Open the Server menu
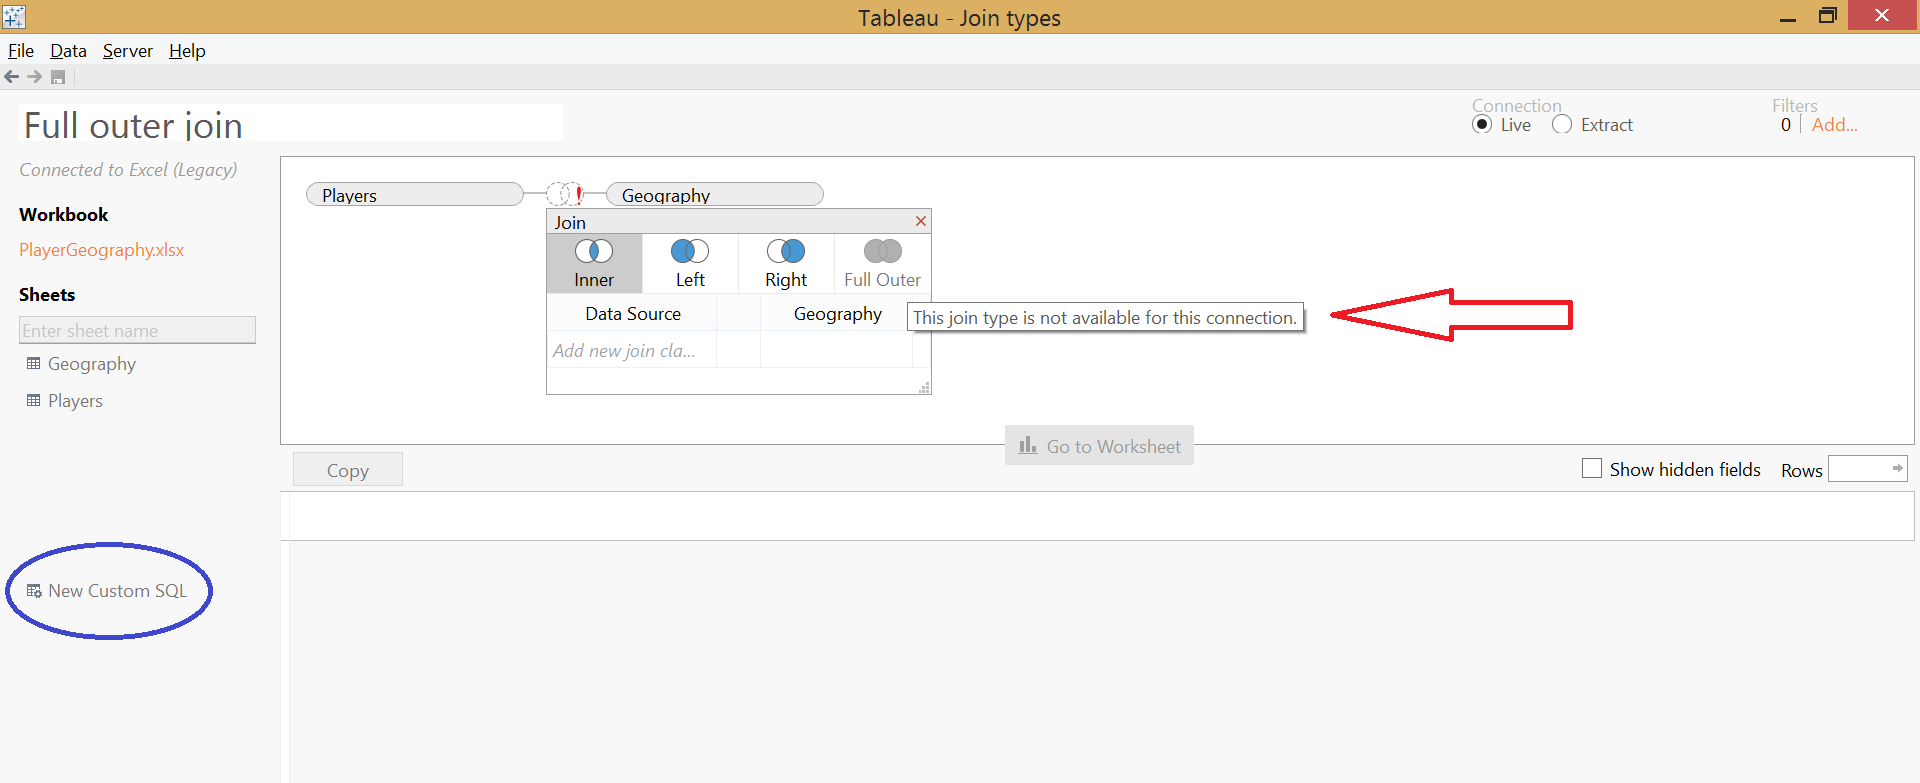1920x783 pixels. 128,51
